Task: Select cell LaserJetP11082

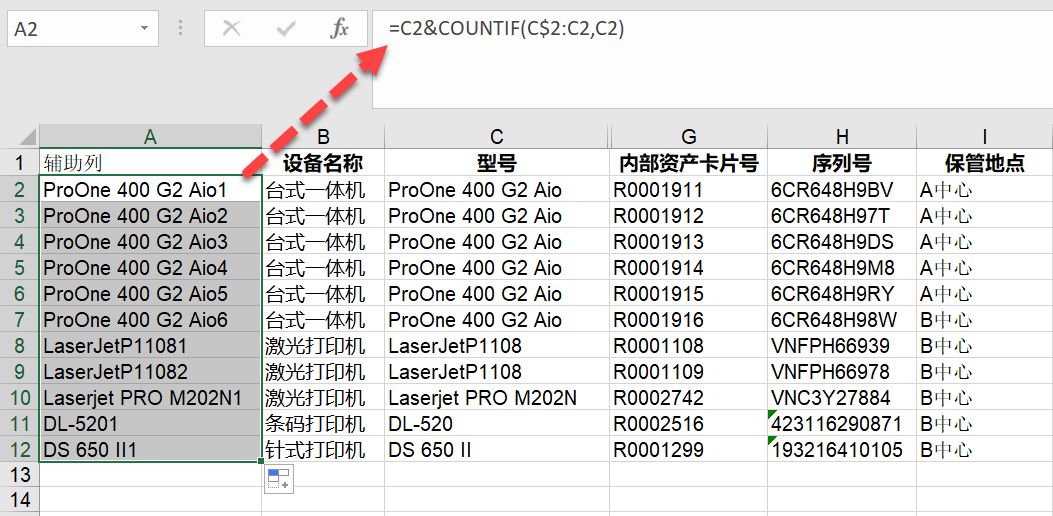Action: click(x=150, y=372)
